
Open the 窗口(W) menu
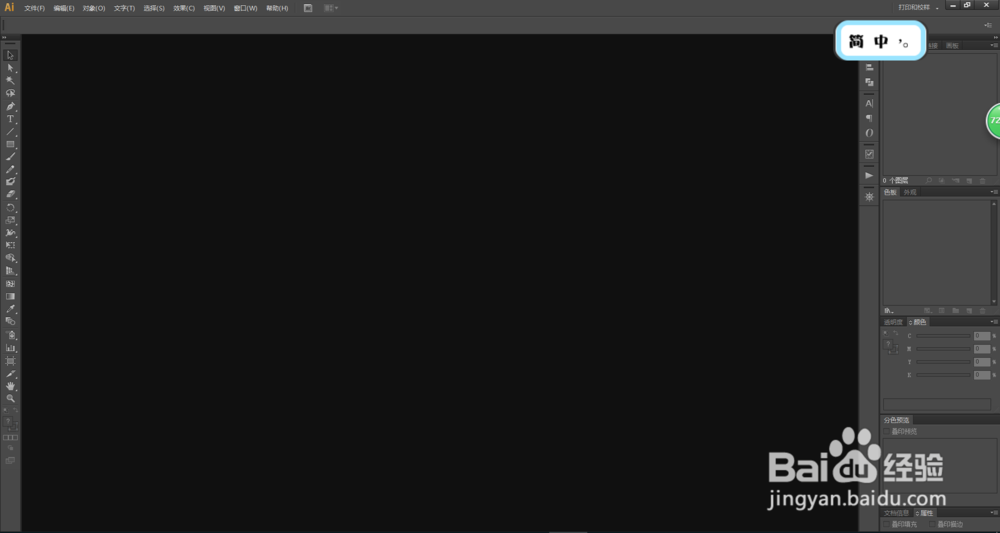coord(246,8)
